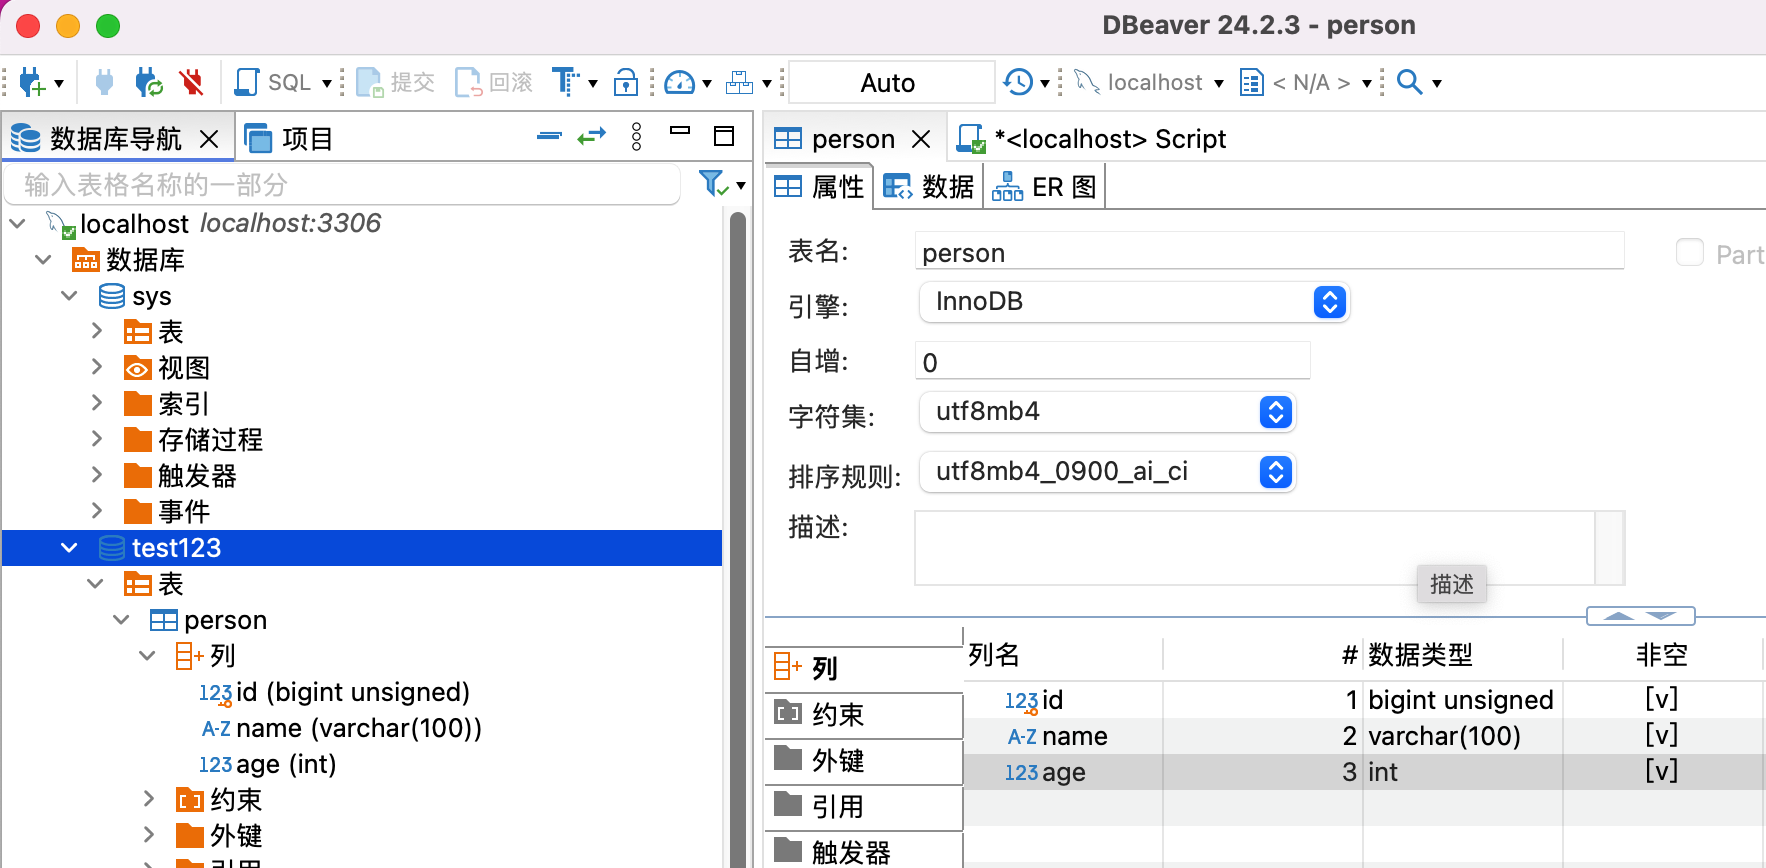Expand the 视图 folder under sys
The height and width of the screenshot is (868, 1766).
pyautogui.click(x=96, y=367)
